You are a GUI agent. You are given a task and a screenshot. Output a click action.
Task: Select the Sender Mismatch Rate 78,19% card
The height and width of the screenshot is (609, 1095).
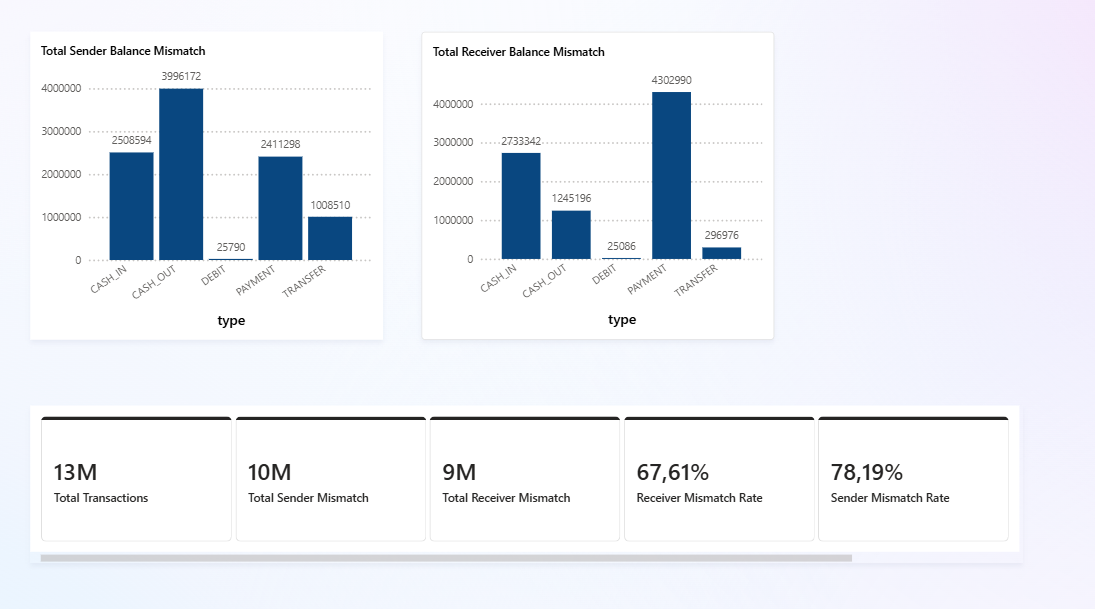point(913,479)
